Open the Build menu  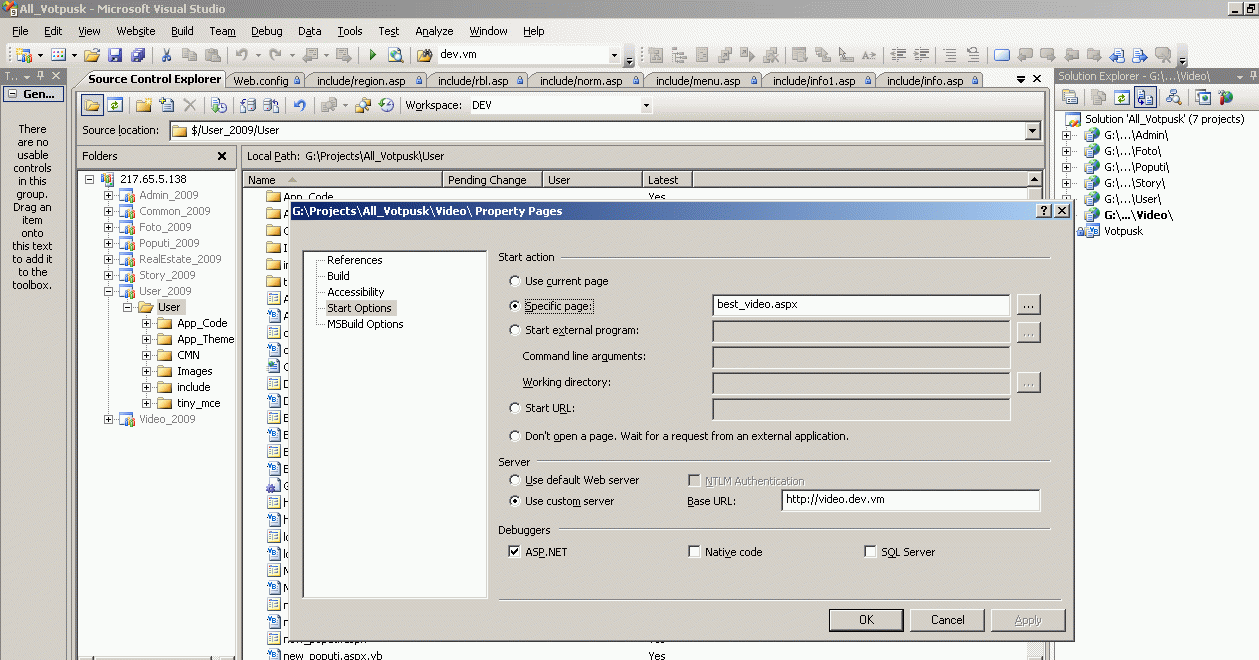click(182, 31)
